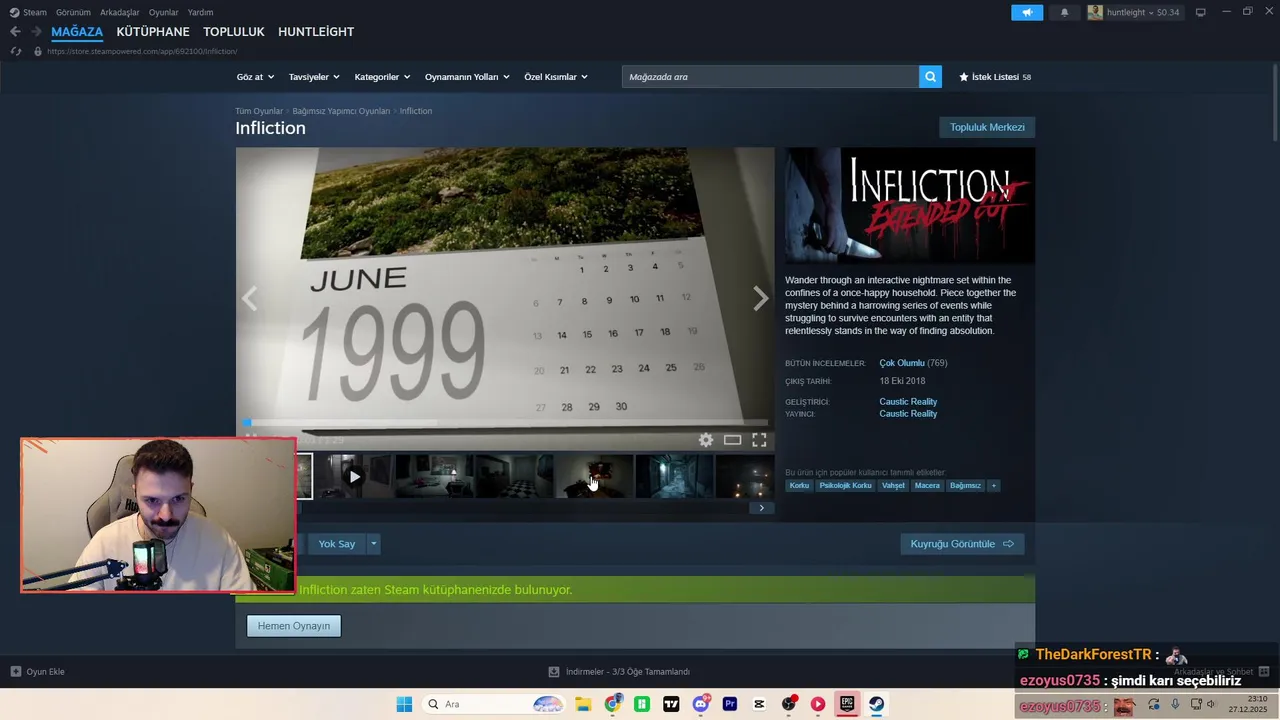
Task: Click the magnifier search button
Action: tap(930, 77)
